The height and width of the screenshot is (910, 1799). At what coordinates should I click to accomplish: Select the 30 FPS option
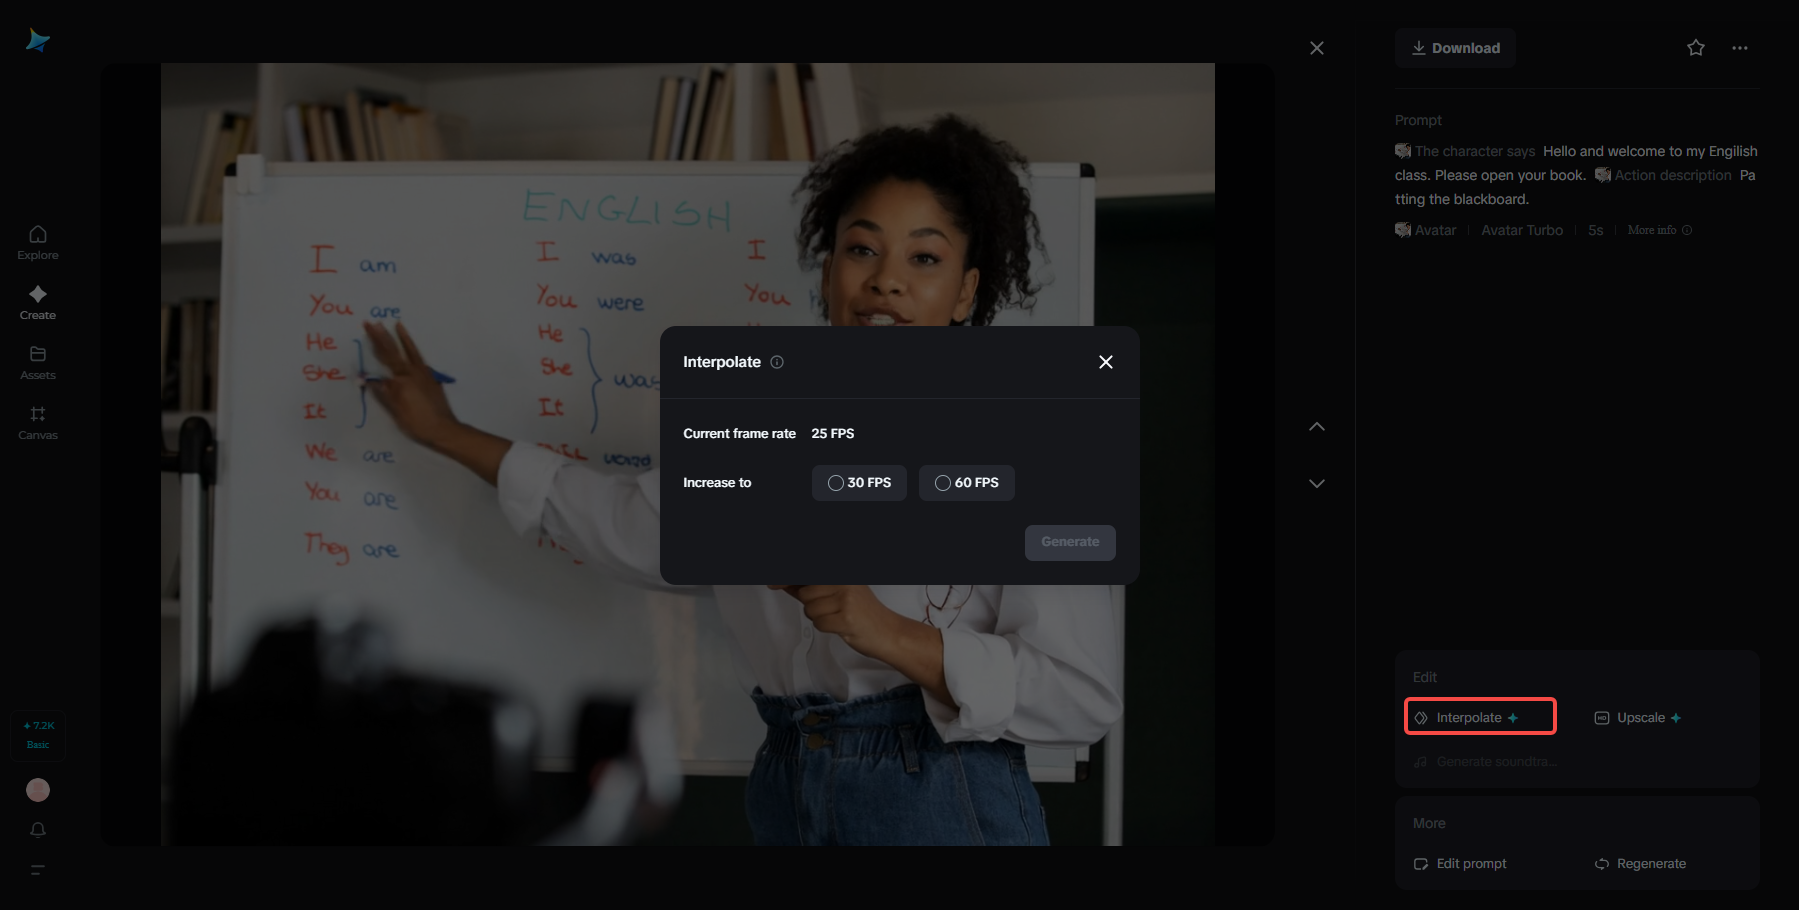pyautogui.click(x=859, y=483)
